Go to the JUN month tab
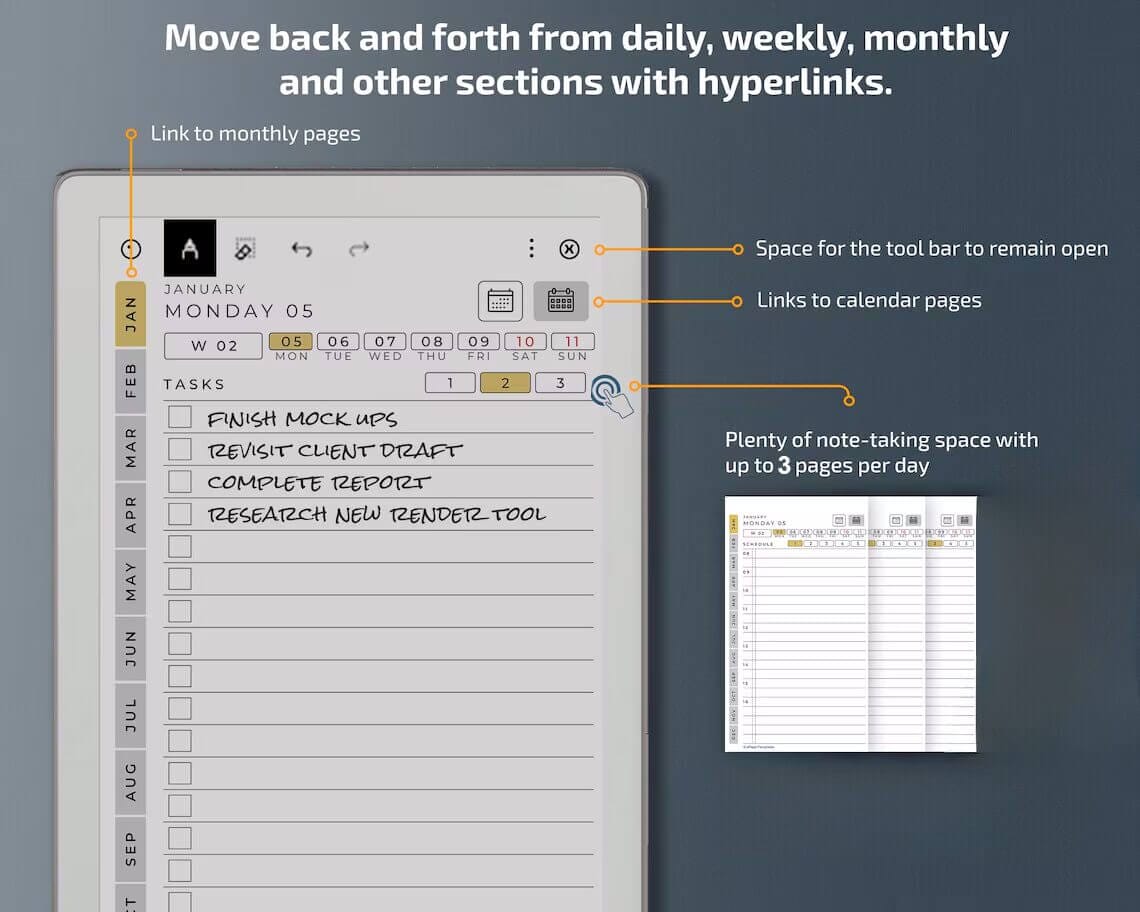 (x=131, y=648)
